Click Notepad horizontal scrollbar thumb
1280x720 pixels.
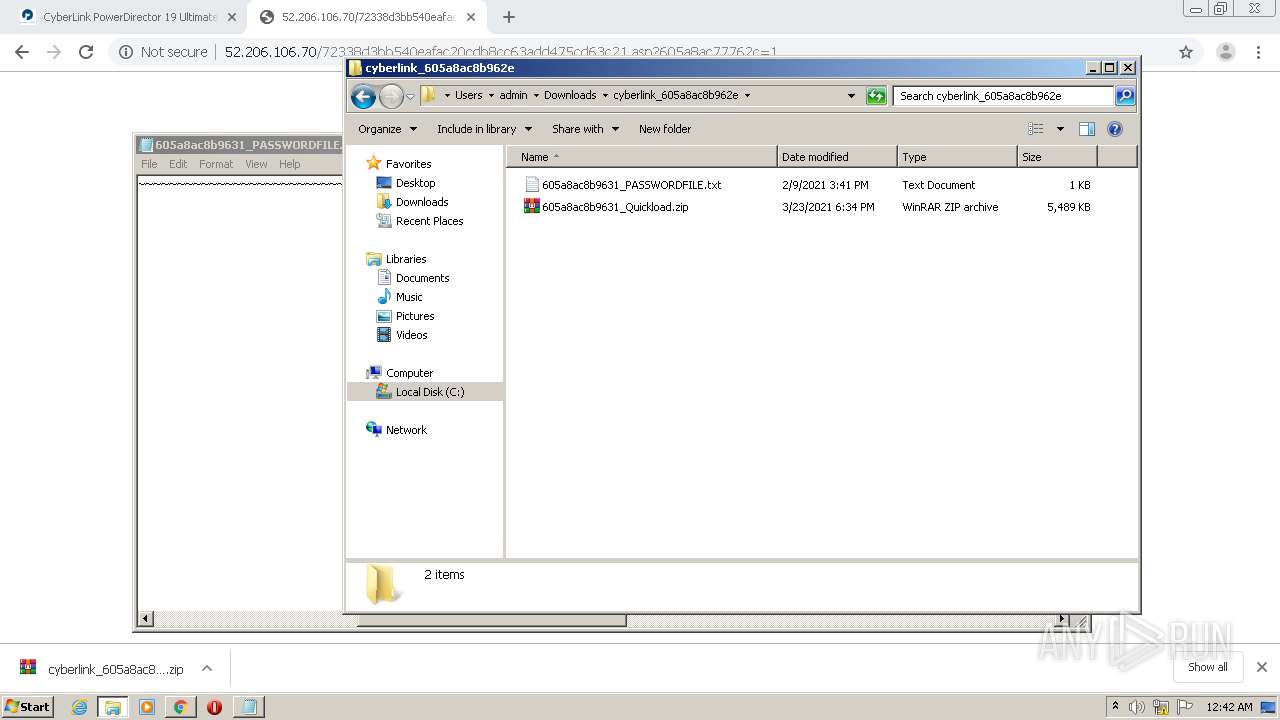tap(491, 620)
